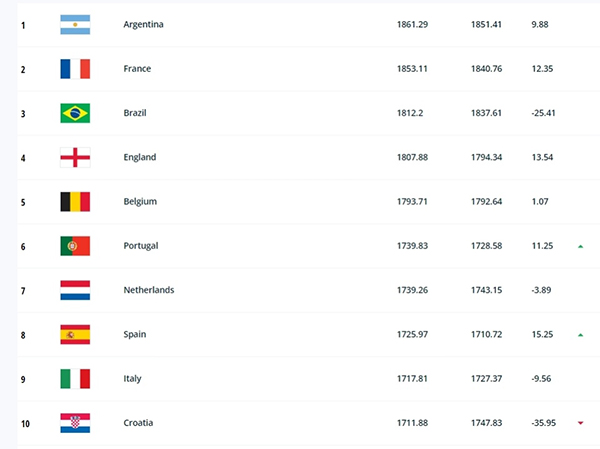Click Portugal's green up arrow indicator

pyautogui.click(x=581, y=246)
